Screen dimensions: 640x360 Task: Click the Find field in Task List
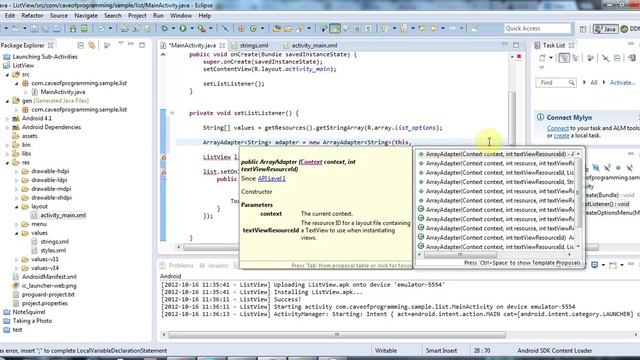555,82
